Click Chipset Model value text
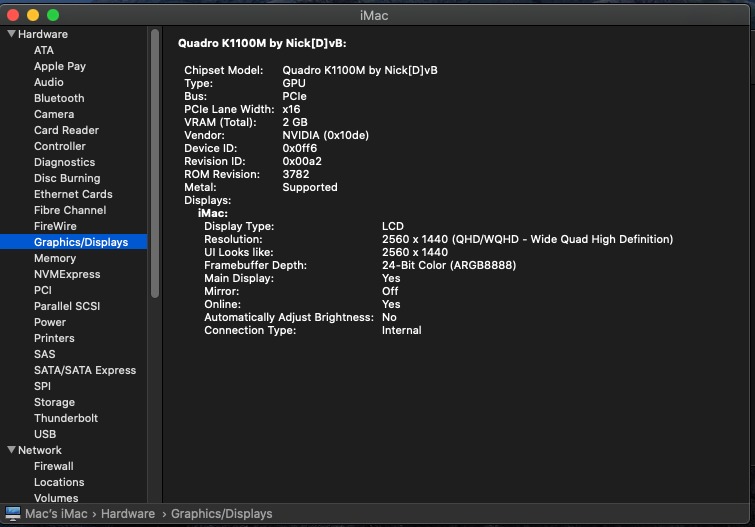The height and width of the screenshot is (527, 755). click(x=360, y=70)
